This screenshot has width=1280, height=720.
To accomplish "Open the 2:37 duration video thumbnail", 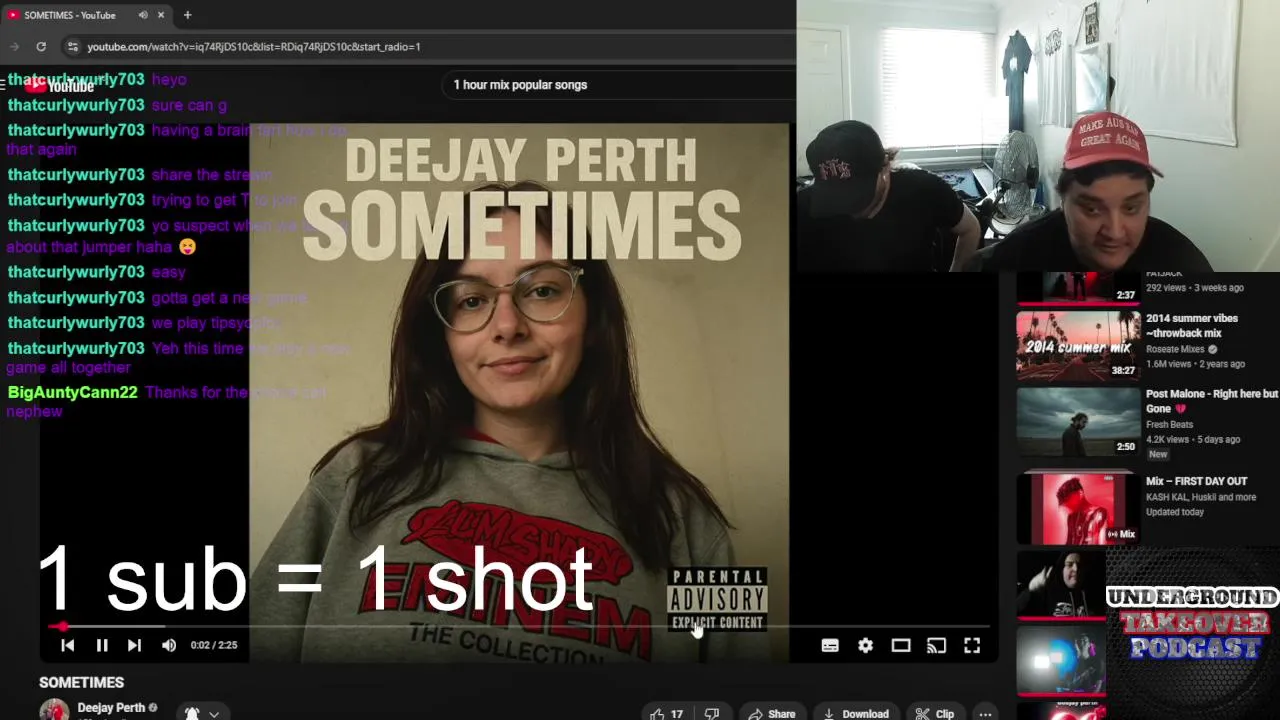I will coord(1078,288).
